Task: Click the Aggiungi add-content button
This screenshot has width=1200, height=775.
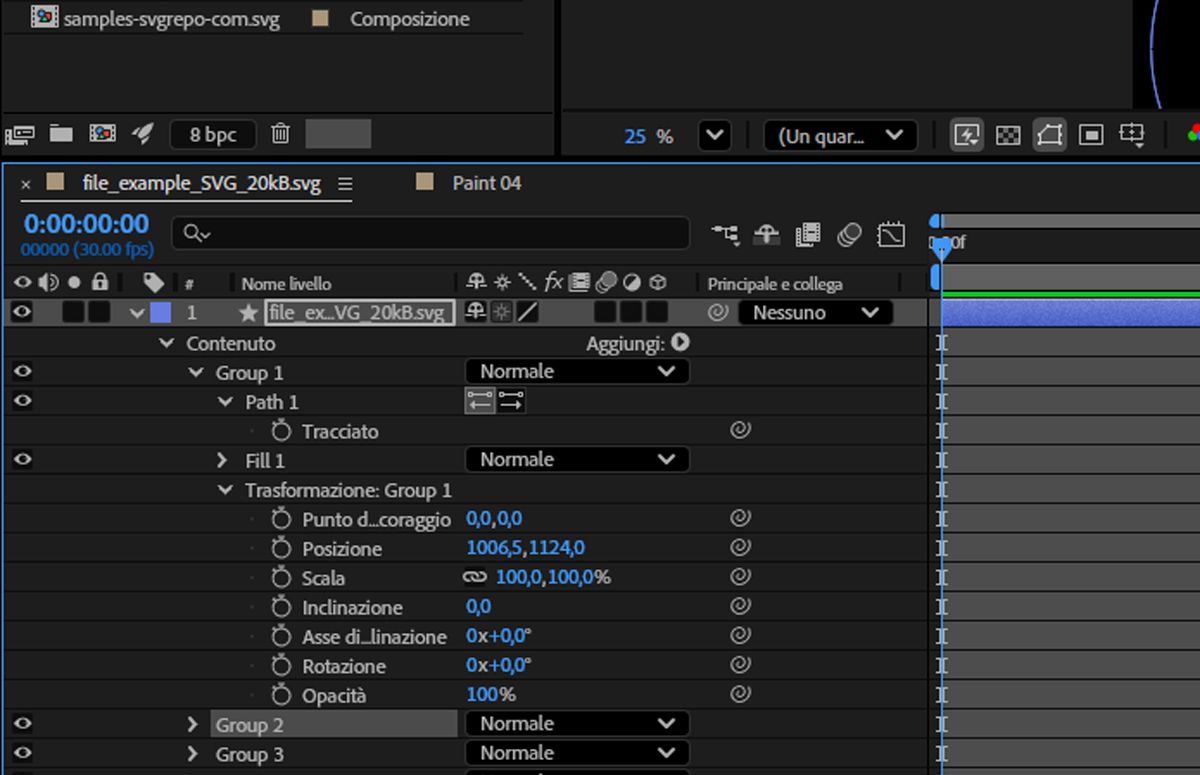Action: click(680, 342)
